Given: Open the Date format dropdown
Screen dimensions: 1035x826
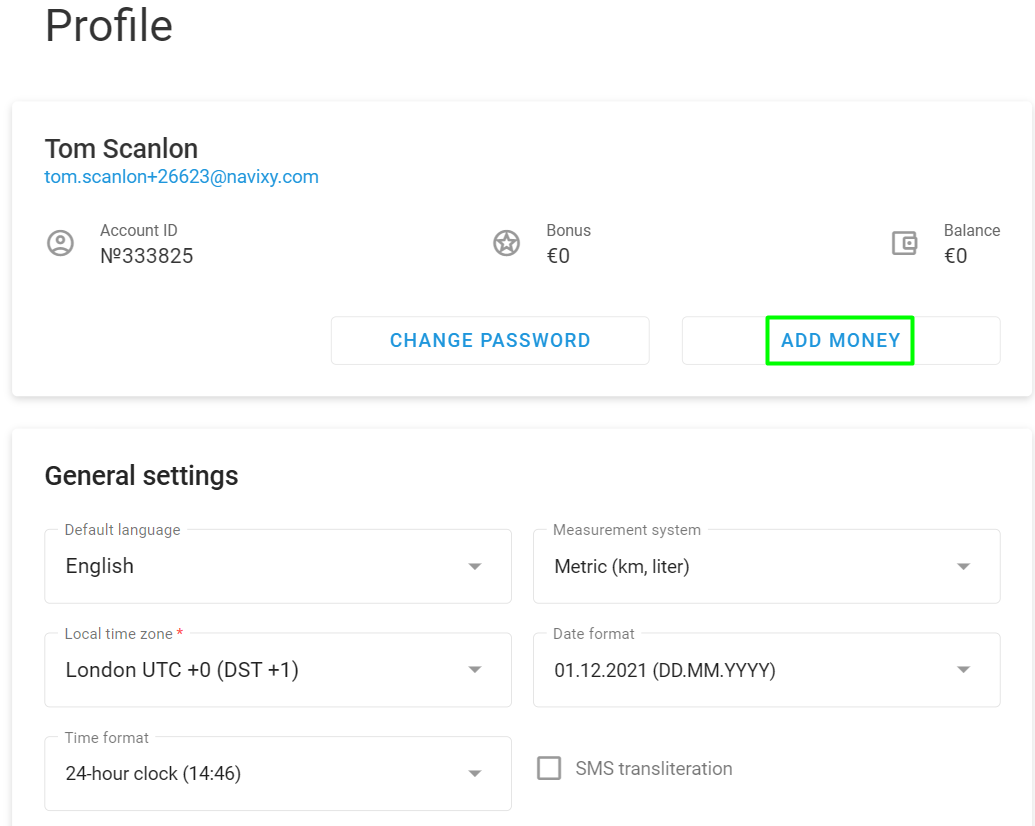Looking at the screenshot, I should tap(962, 670).
